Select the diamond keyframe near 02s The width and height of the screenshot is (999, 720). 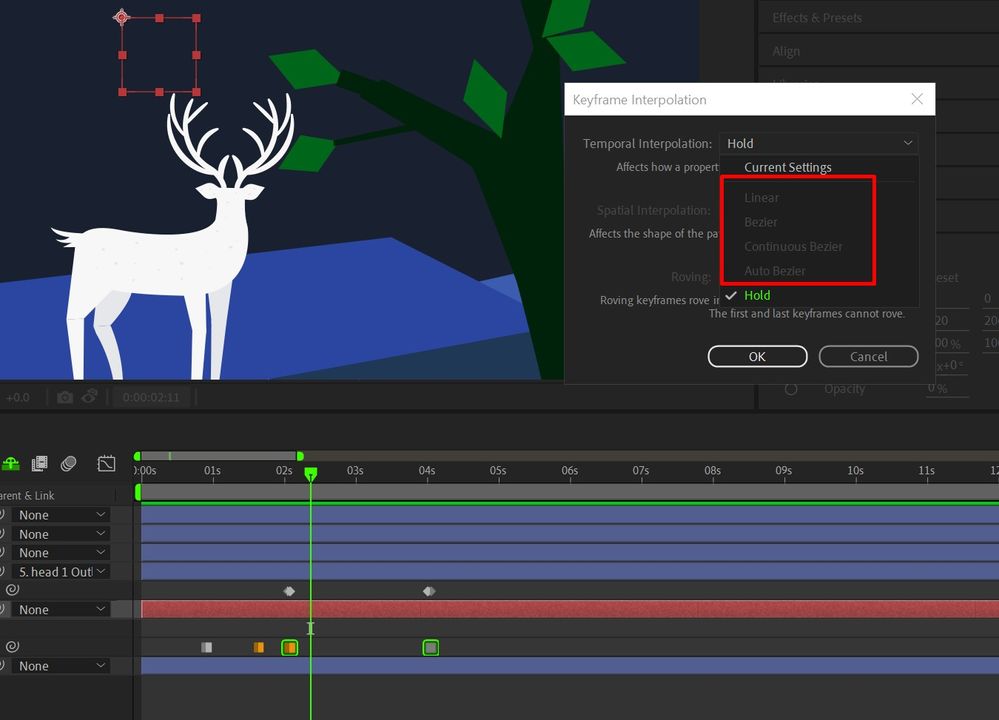point(289,591)
